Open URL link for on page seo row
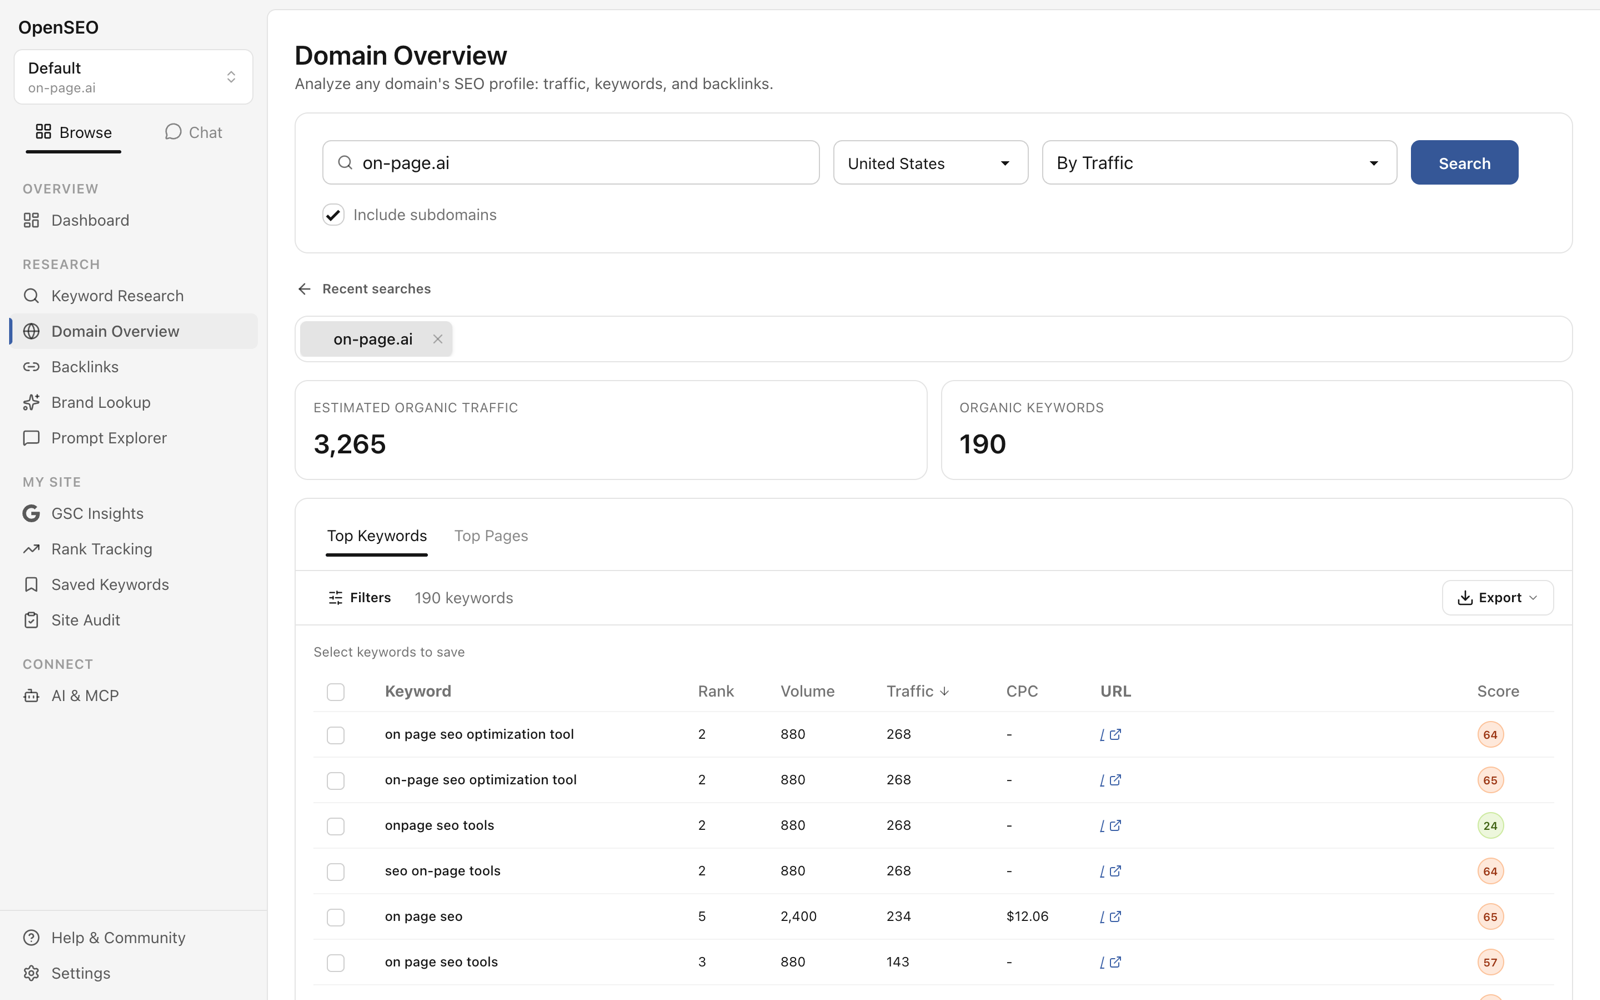 (1110, 916)
